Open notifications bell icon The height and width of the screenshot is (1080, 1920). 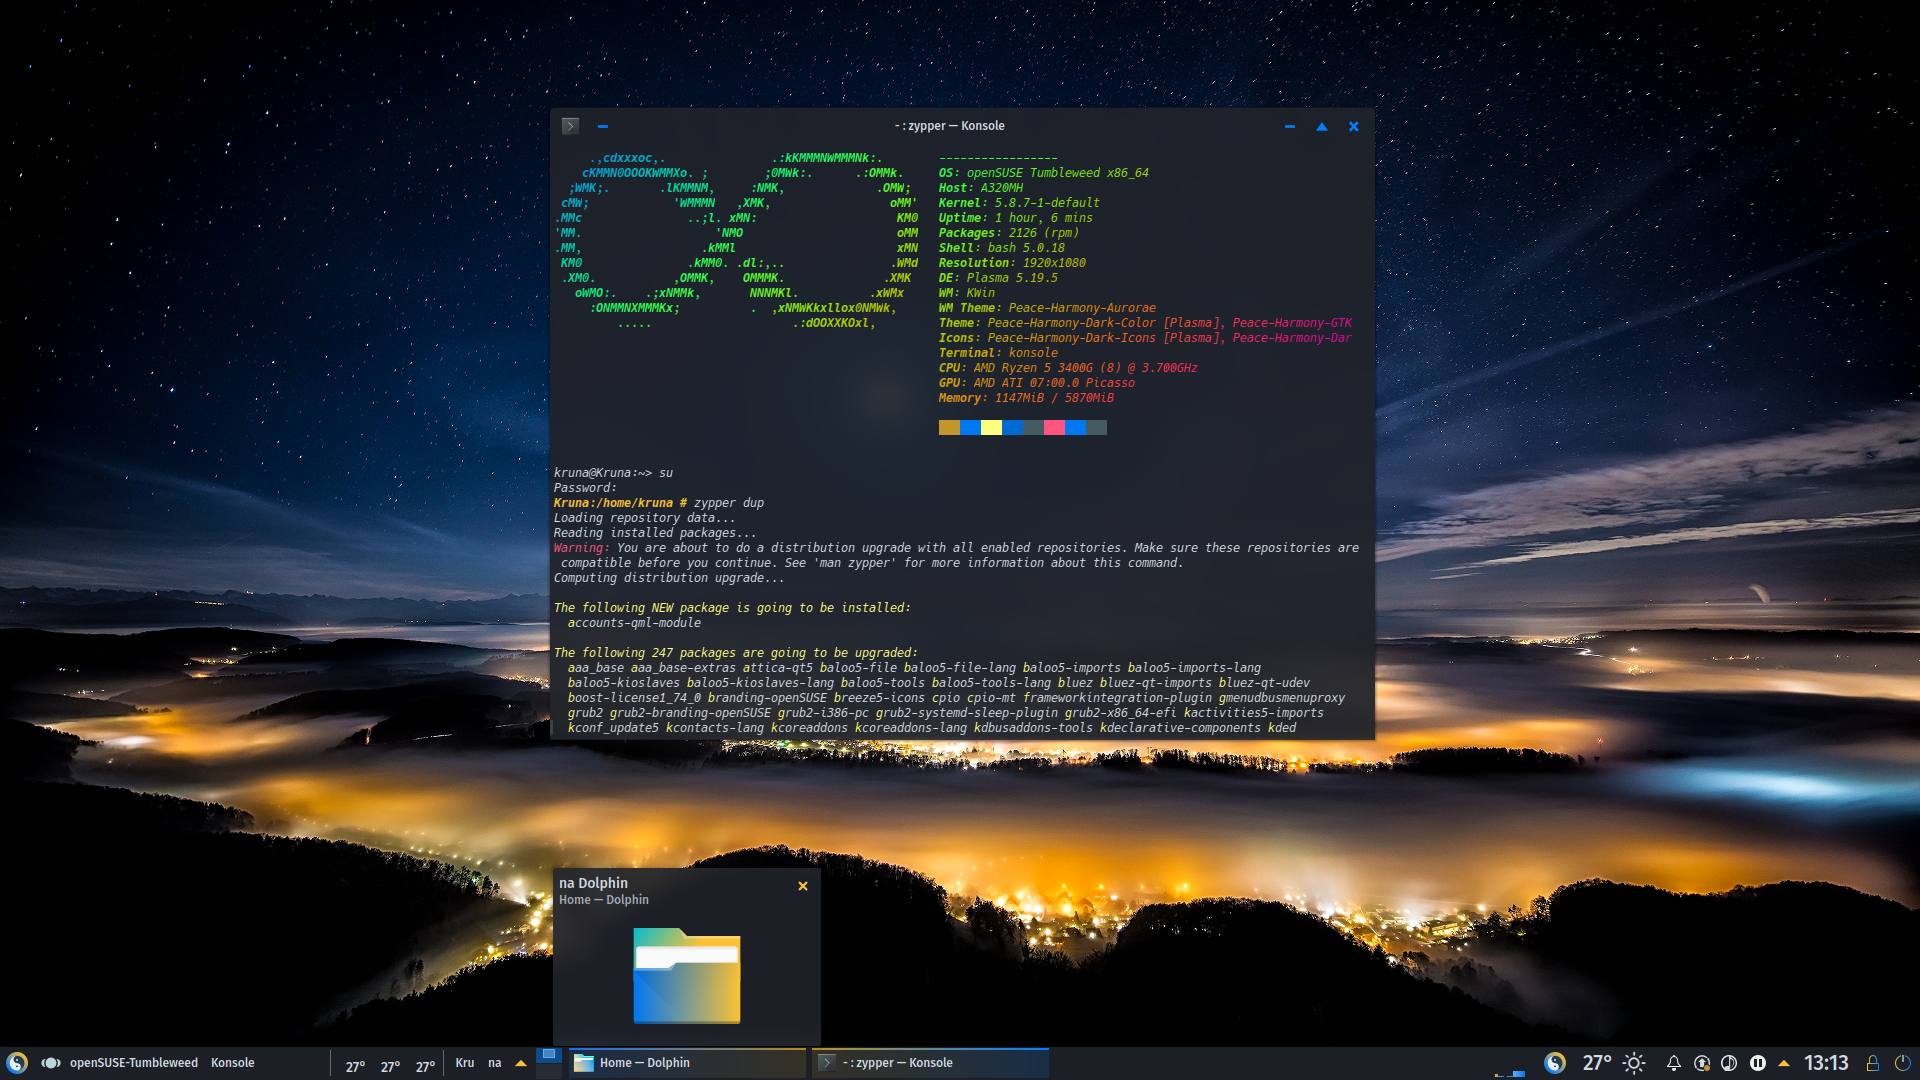[1673, 1063]
